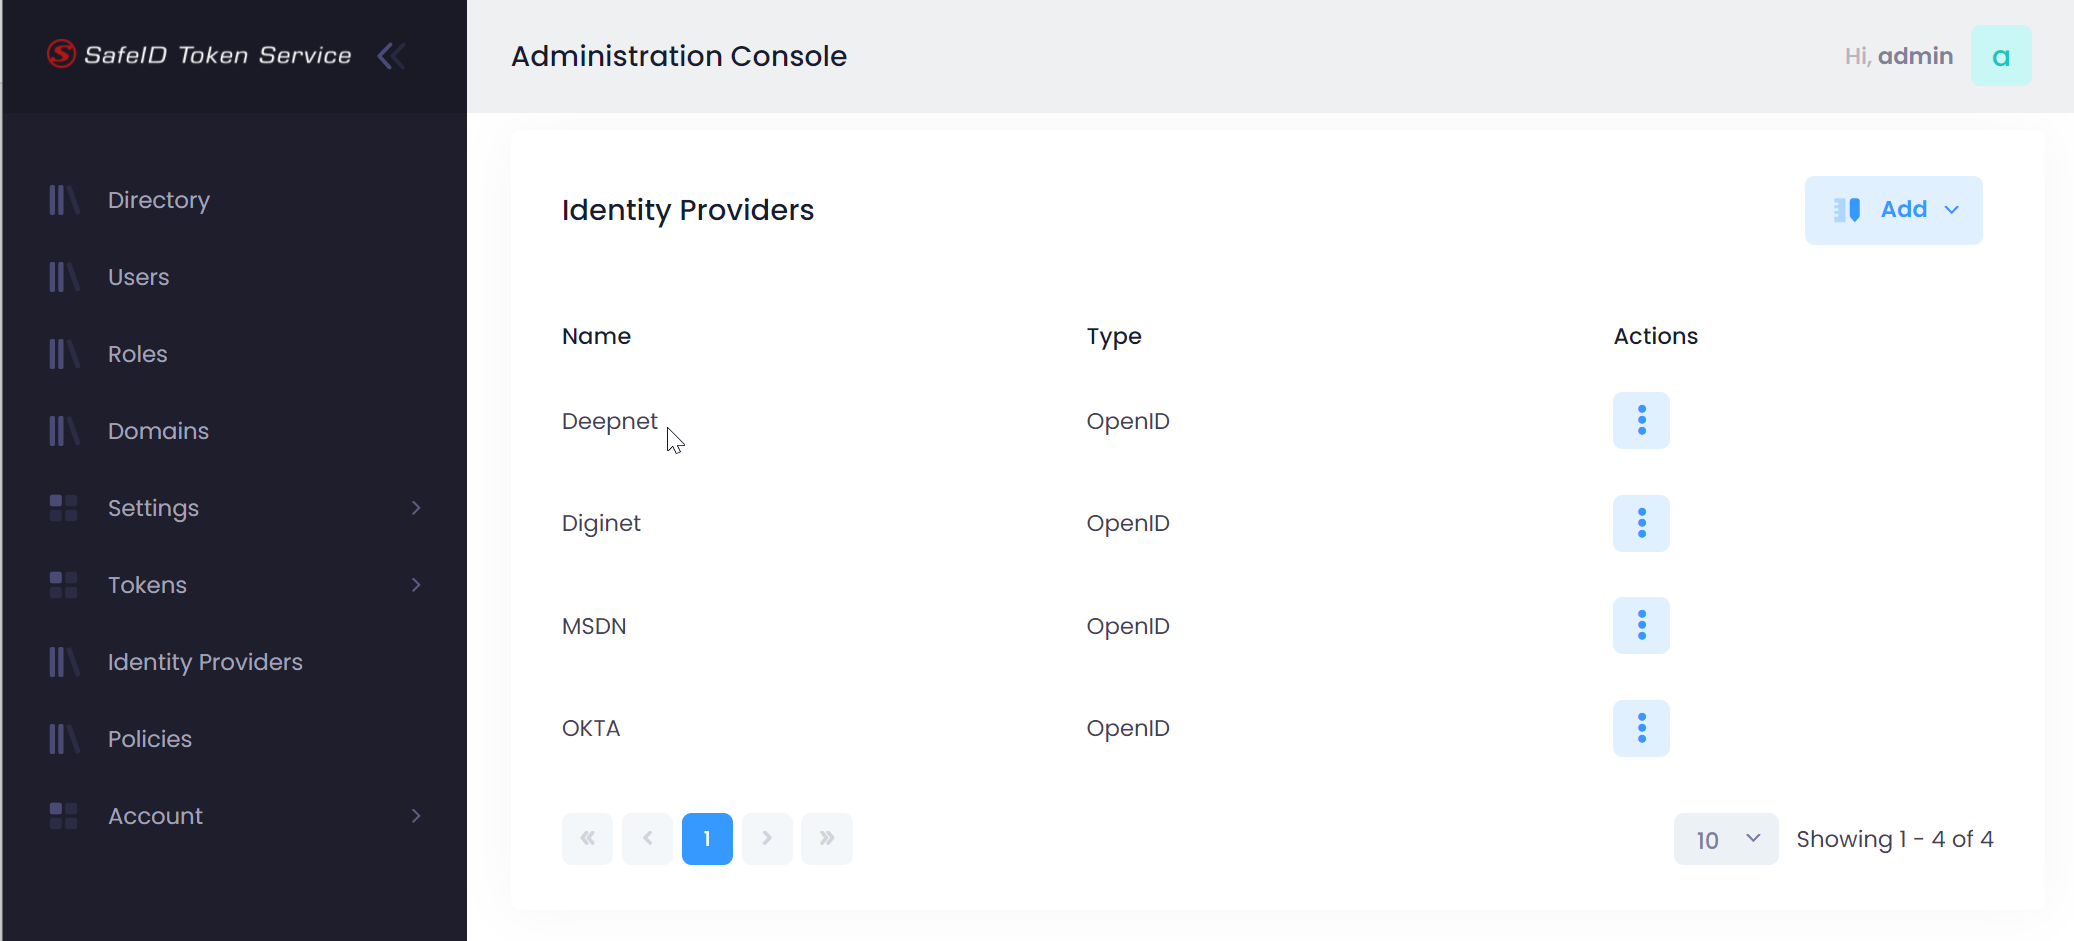Go to the last page arrow
This screenshot has height=941, width=2074.
[x=827, y=838]
